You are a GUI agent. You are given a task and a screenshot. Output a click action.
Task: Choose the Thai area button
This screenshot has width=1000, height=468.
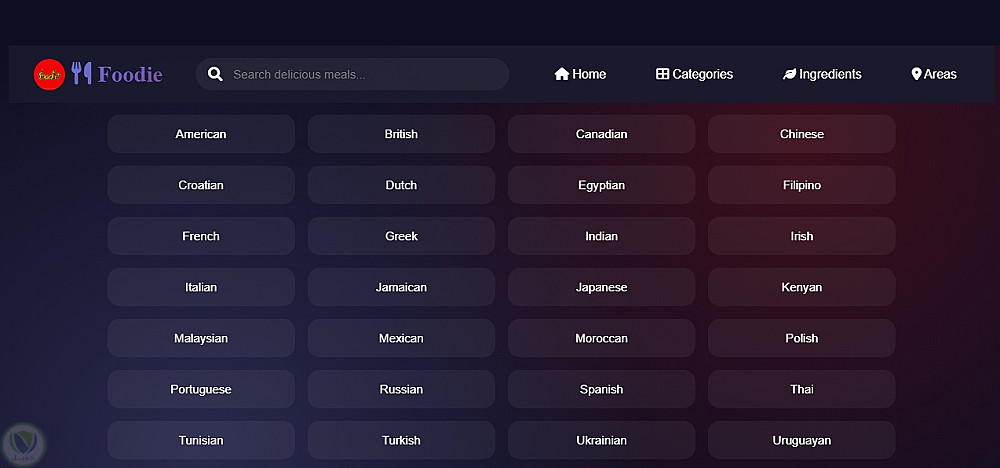(801, 389)
